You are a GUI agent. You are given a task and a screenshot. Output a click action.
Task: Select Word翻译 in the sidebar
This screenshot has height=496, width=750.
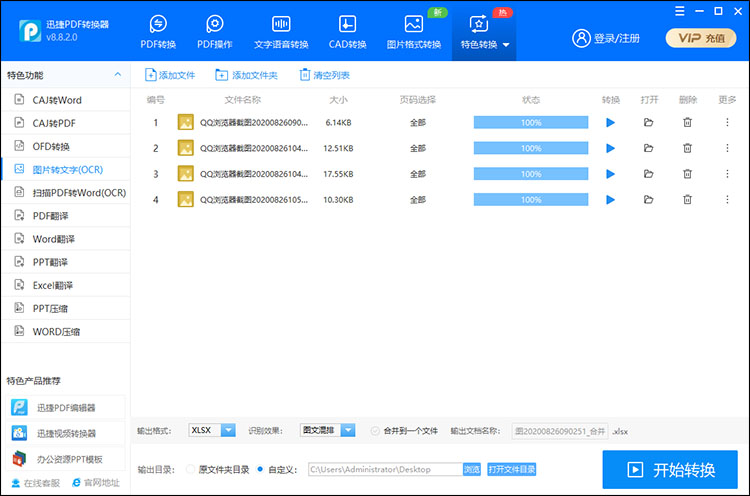tap(66, 239)
